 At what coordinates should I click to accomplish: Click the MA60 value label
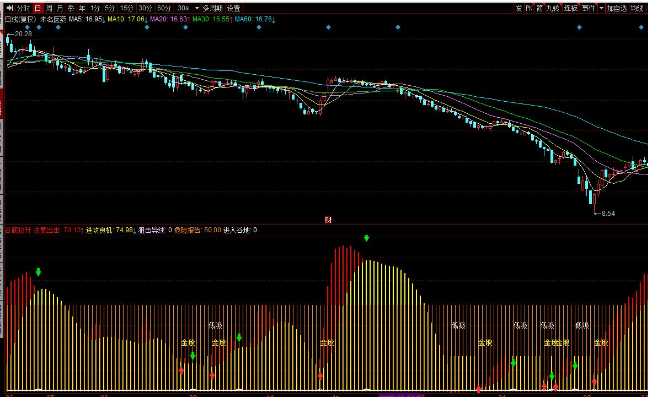click(x=254, y=19)
